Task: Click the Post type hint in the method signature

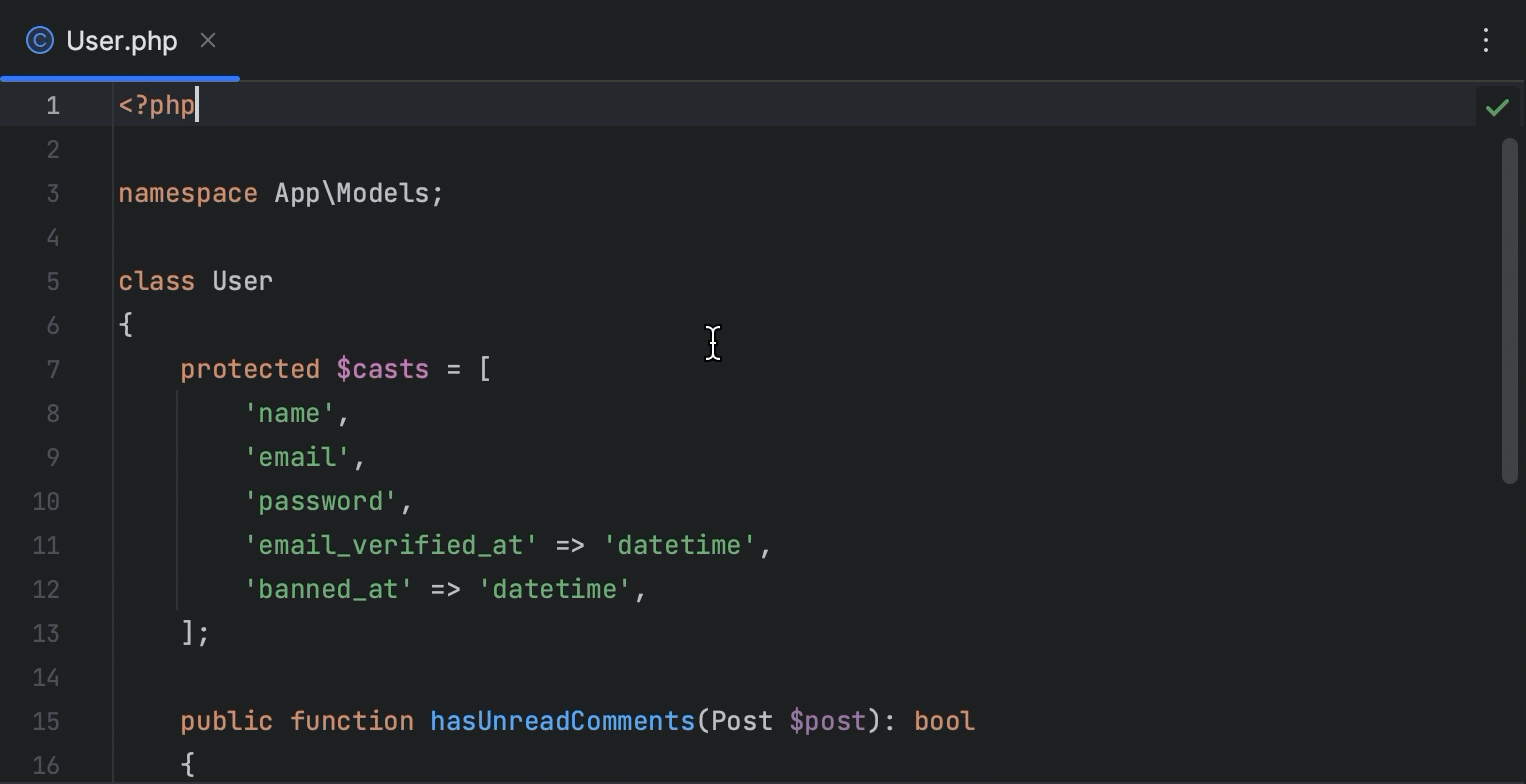Action: tap(739, 720)
